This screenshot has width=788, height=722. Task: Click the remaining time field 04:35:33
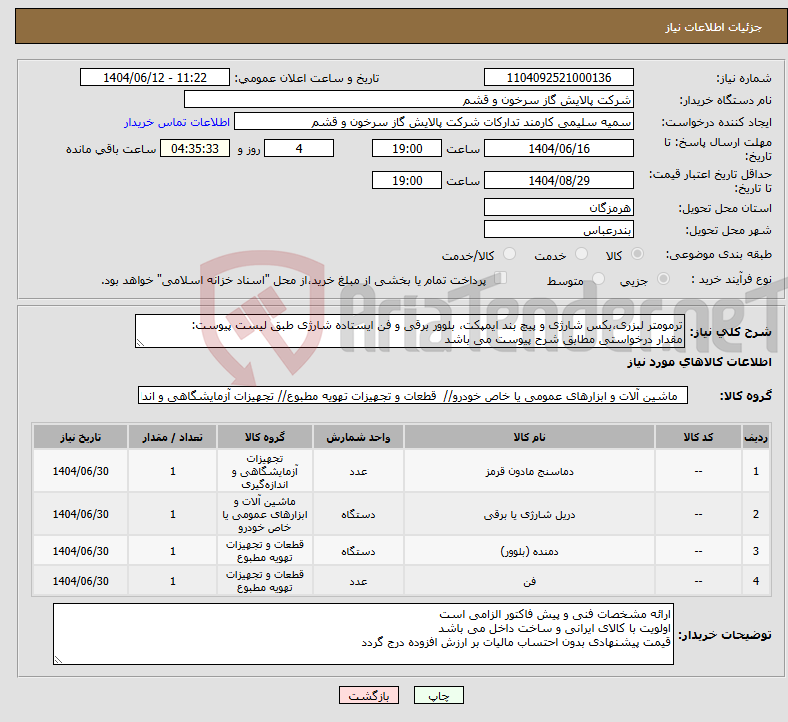[195, 149]
